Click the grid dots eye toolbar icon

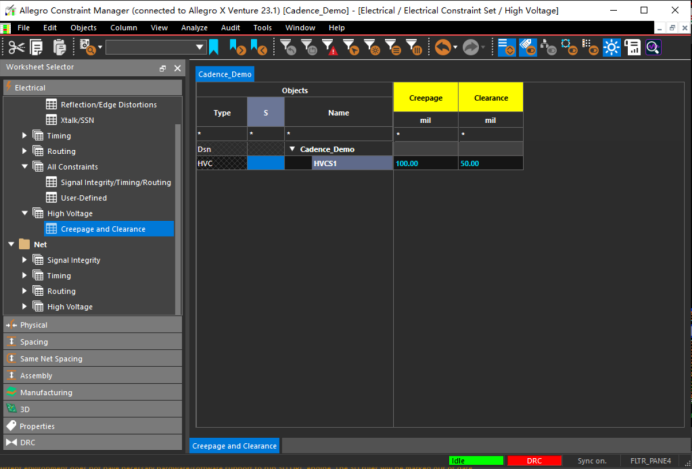point(590,47)
